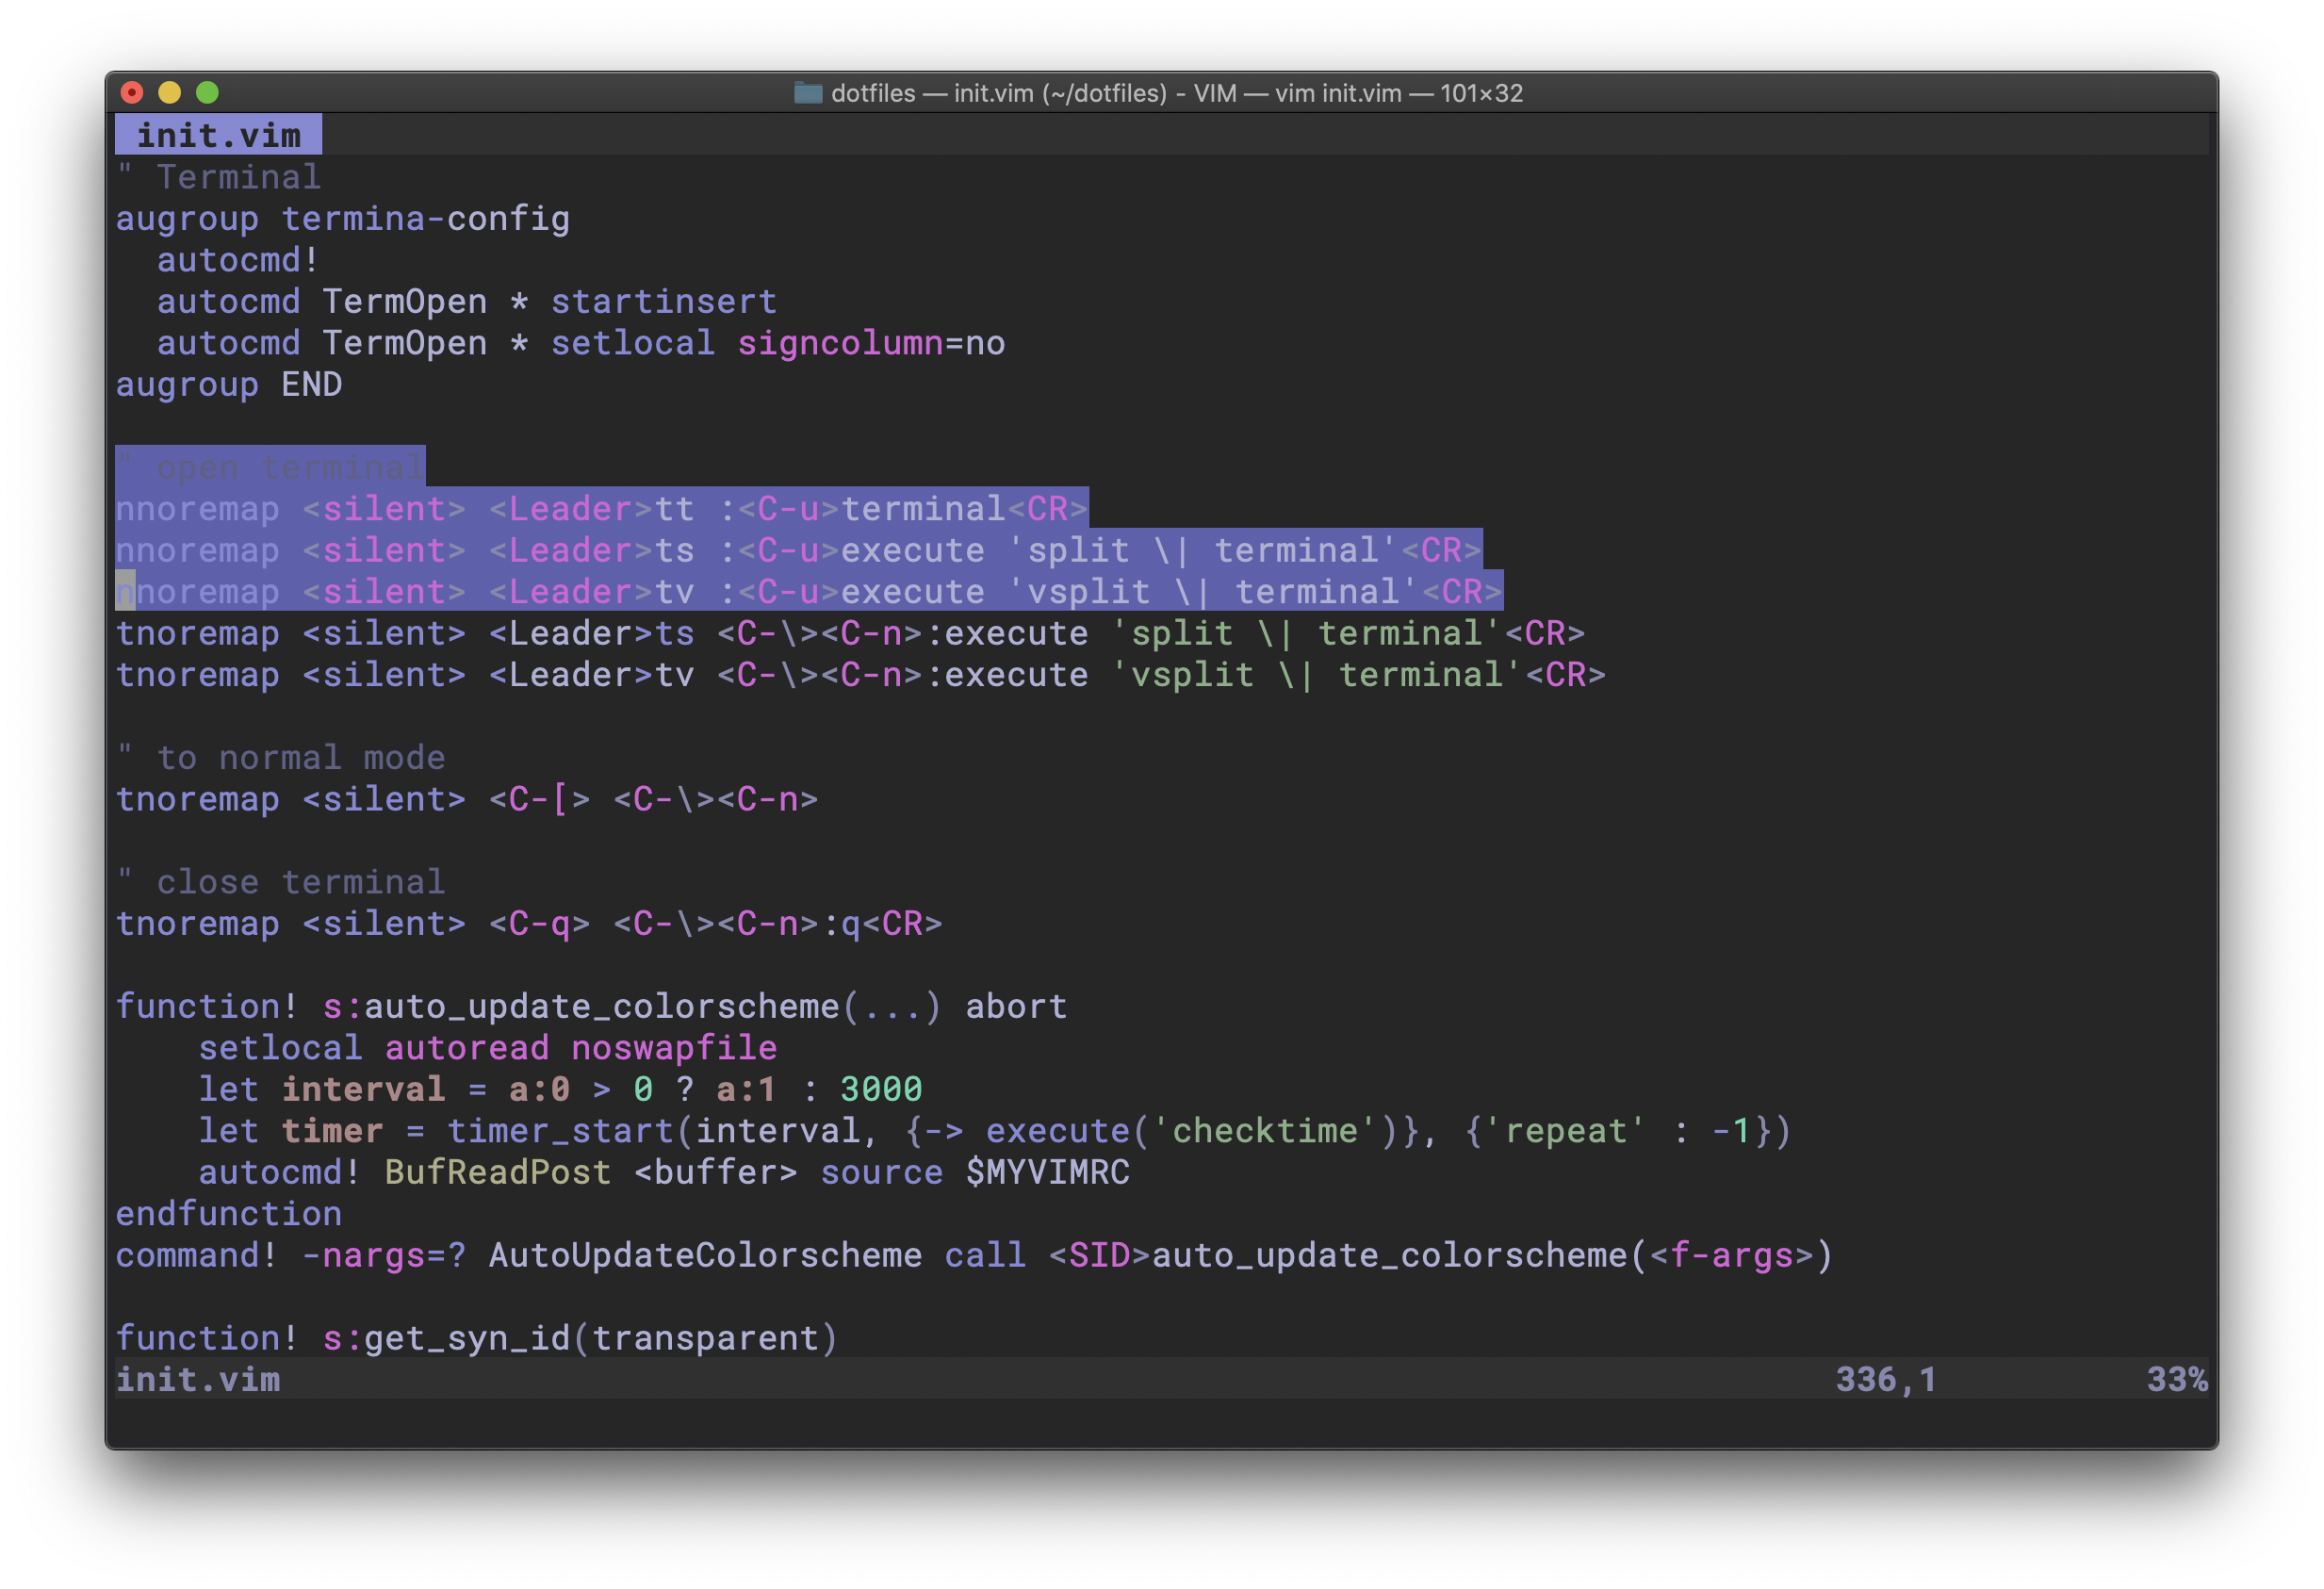This screenshot has height=1589, width=2324.
Task: Click the block cursor at the start of the nnoremap line
Action: [125, 592]
